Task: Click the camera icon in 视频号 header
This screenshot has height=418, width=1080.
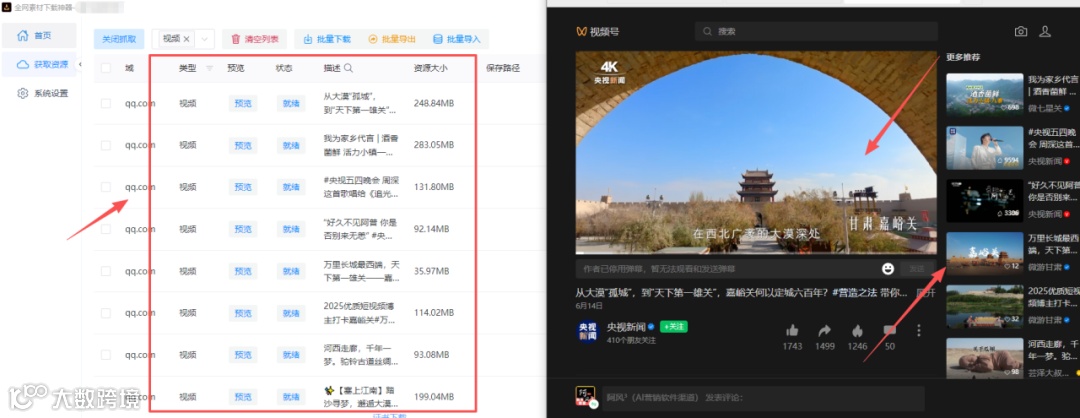Action: 1021,31
